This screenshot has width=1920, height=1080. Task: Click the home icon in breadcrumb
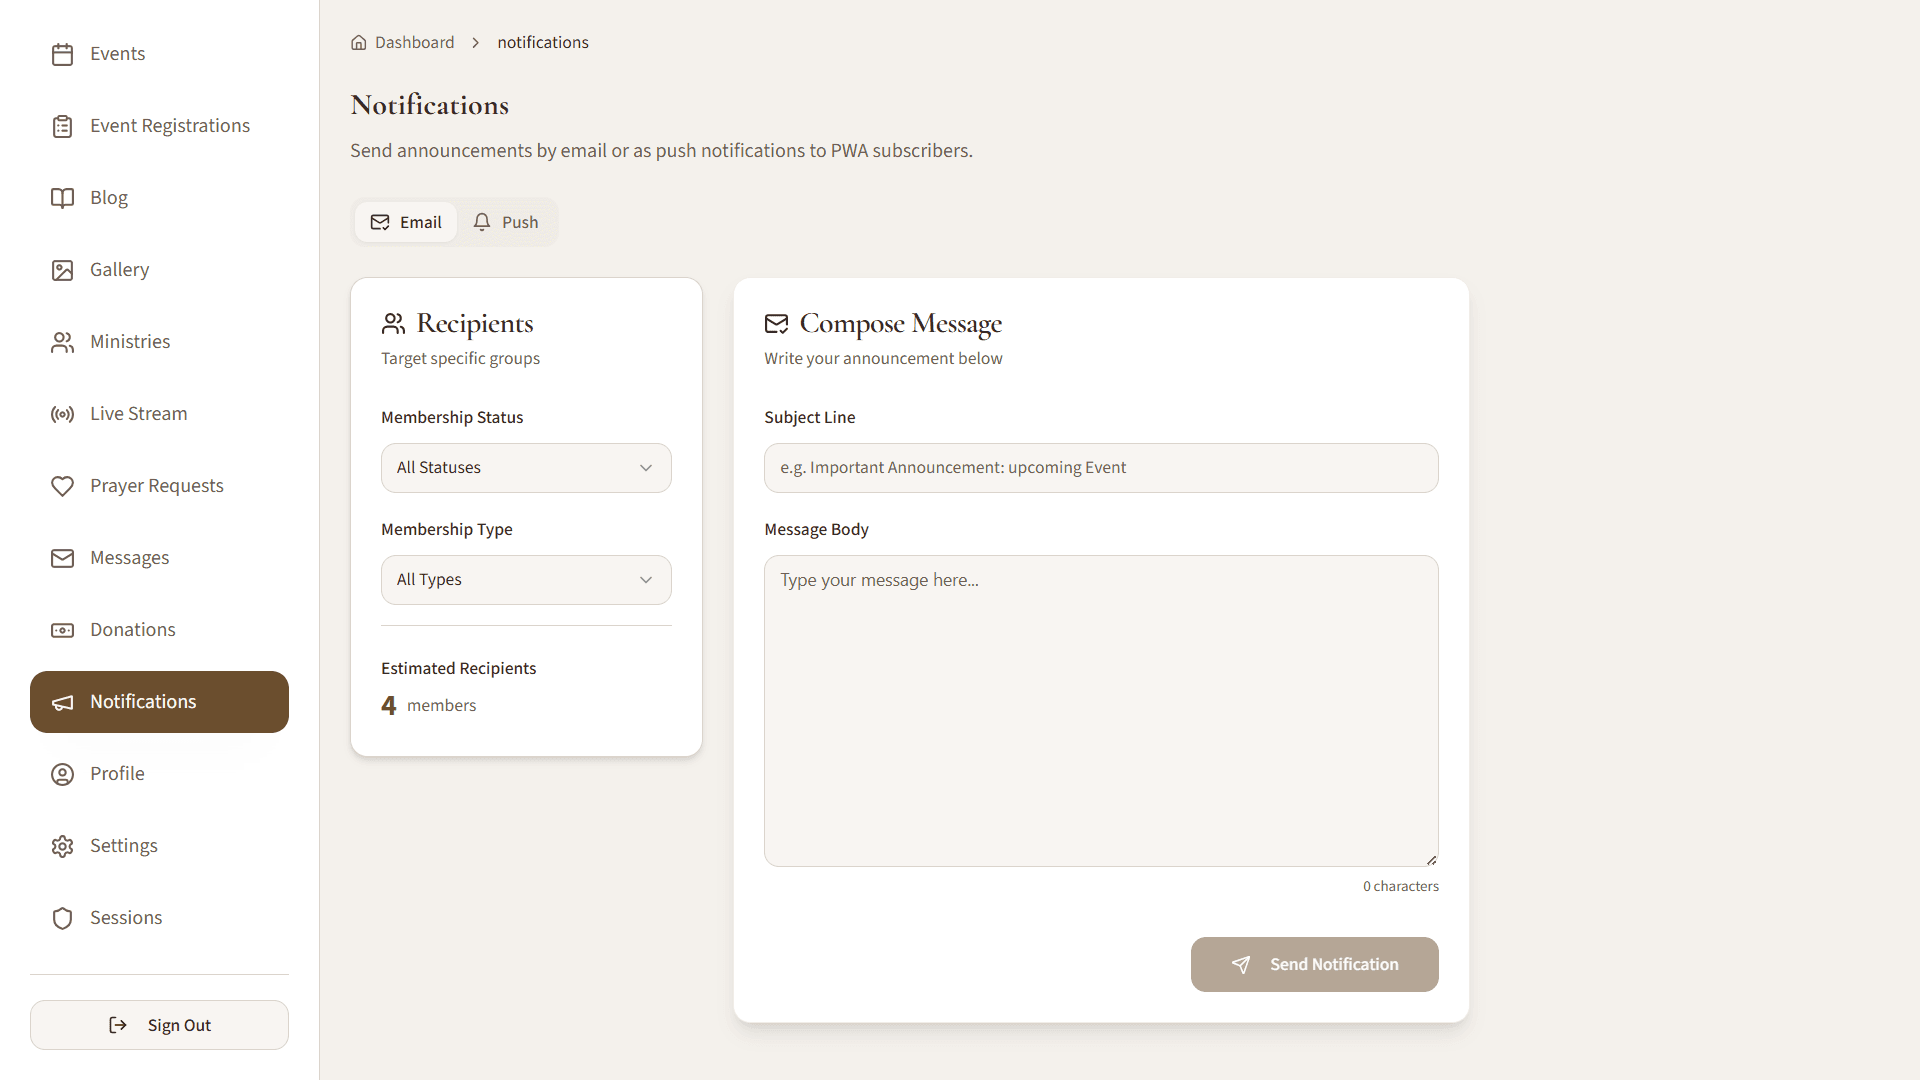tap(359, 42)
